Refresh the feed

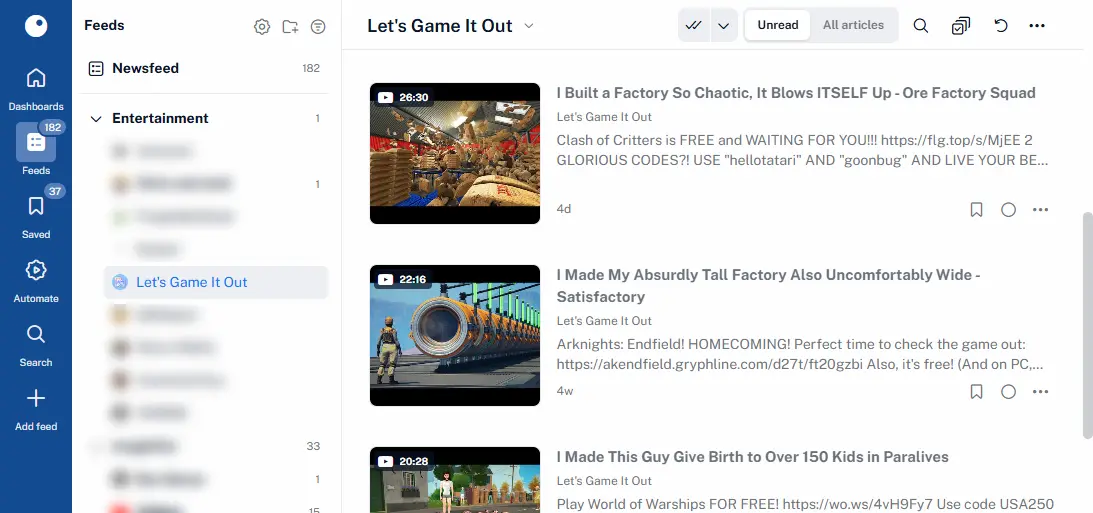[1001, 26]
